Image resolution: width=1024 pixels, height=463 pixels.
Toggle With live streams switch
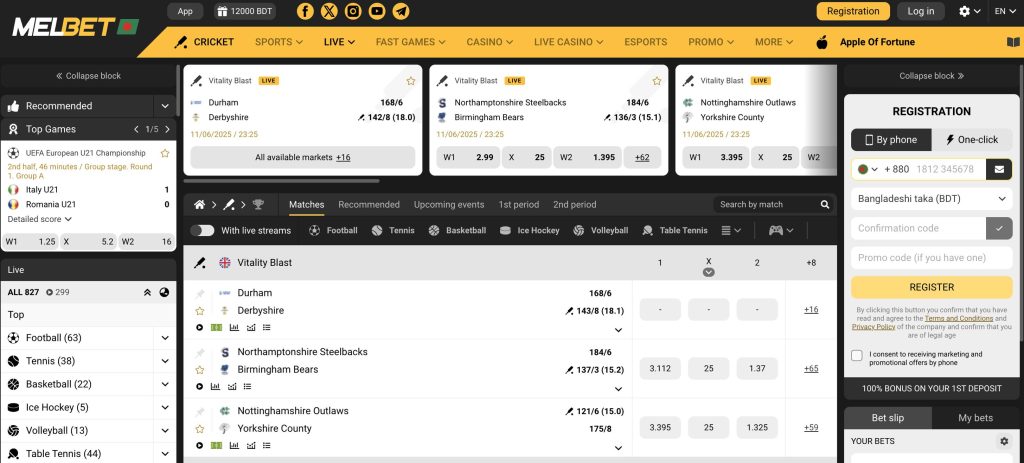tap(202, 231)
